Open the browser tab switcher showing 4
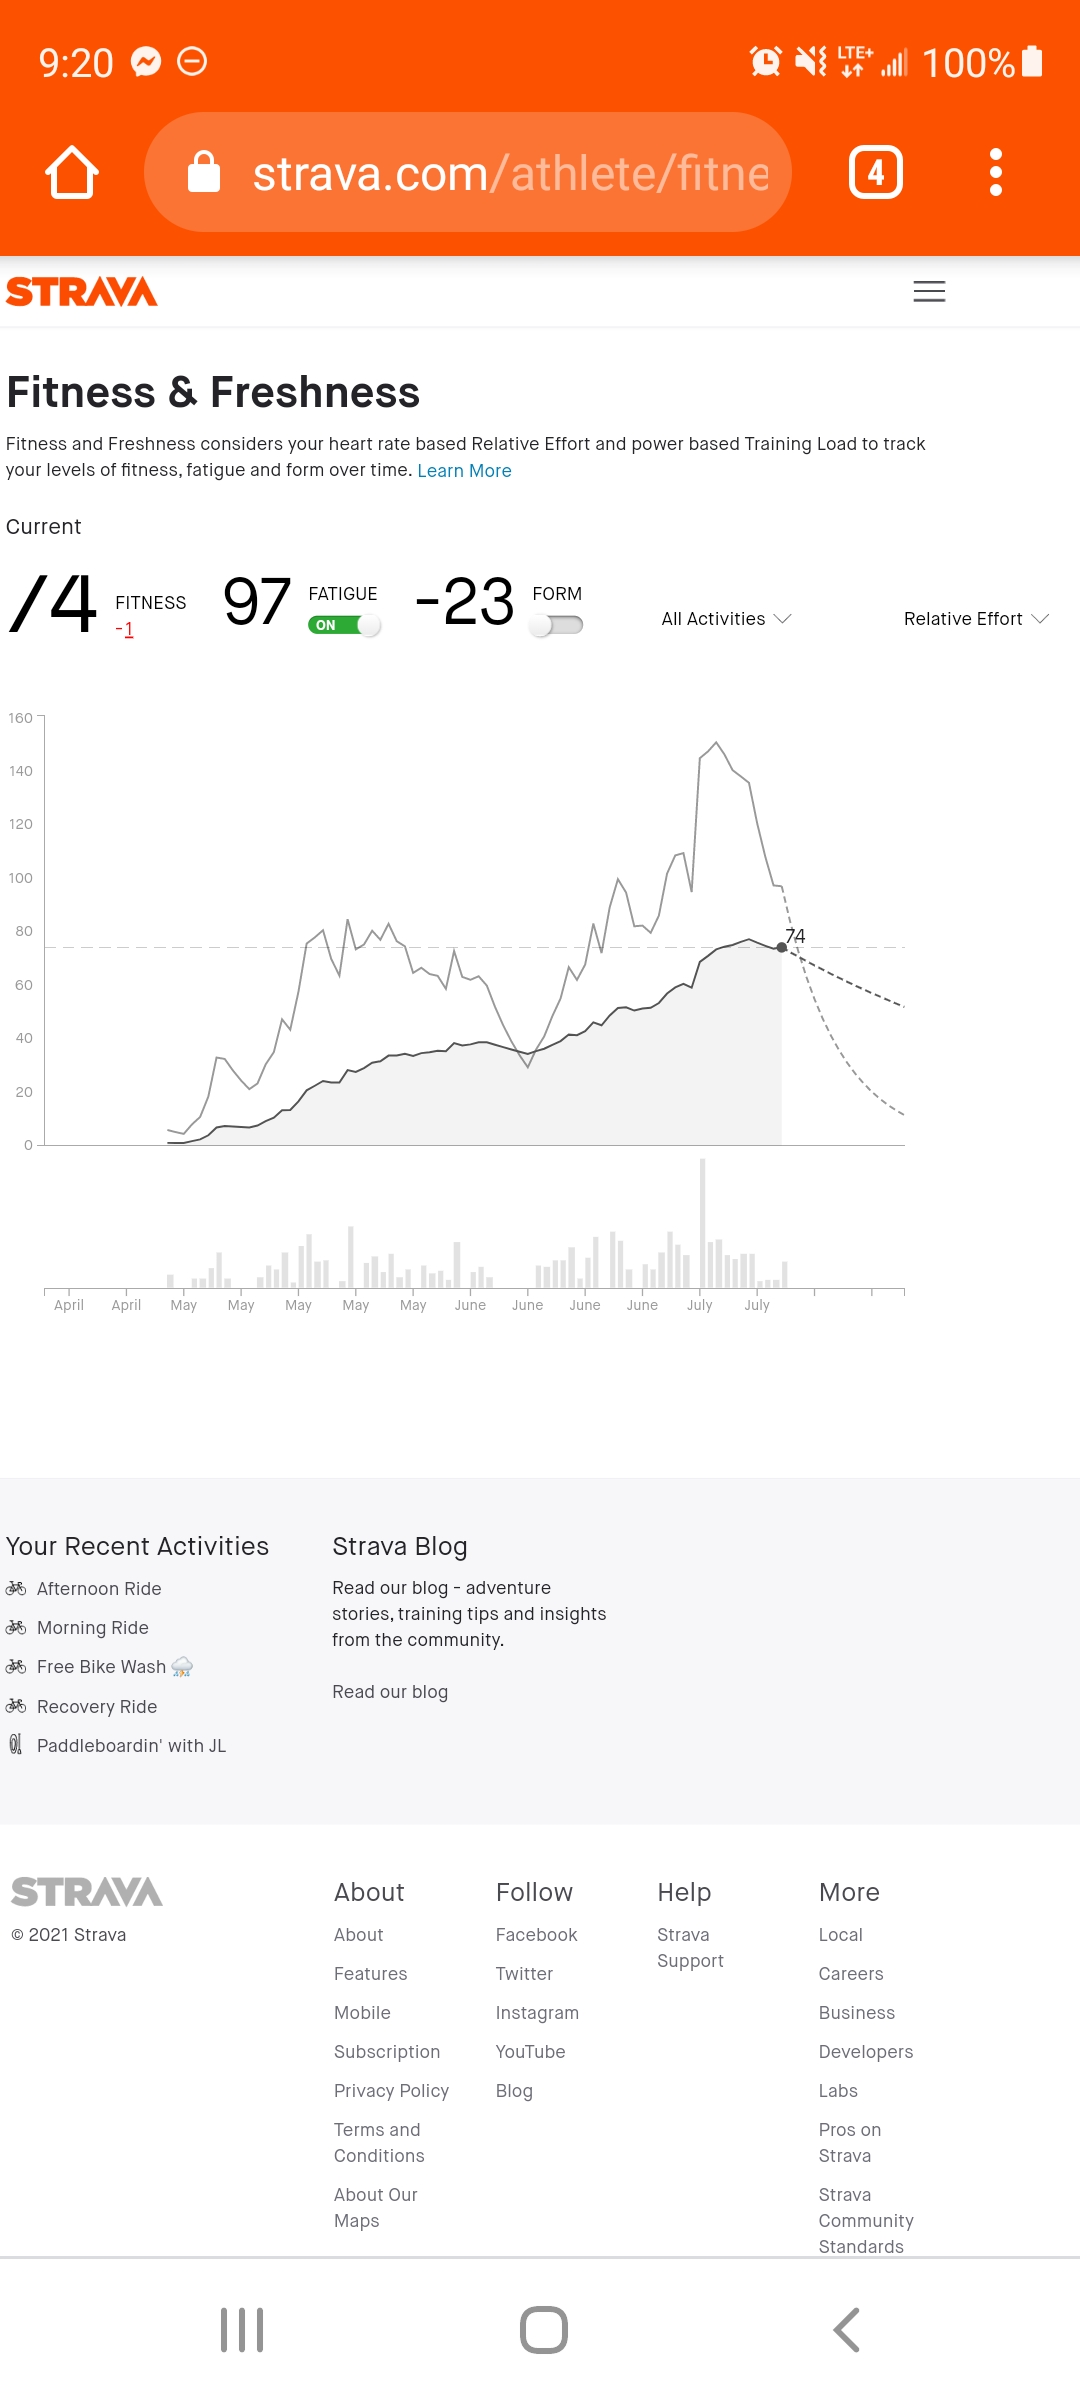Viewport: 1080px width, 2400px height. pos(875,172)
